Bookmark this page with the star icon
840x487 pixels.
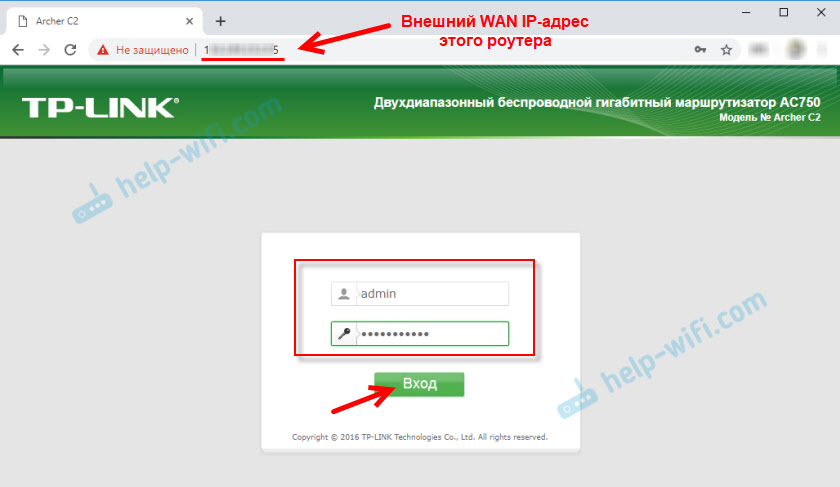click(726, 50)
